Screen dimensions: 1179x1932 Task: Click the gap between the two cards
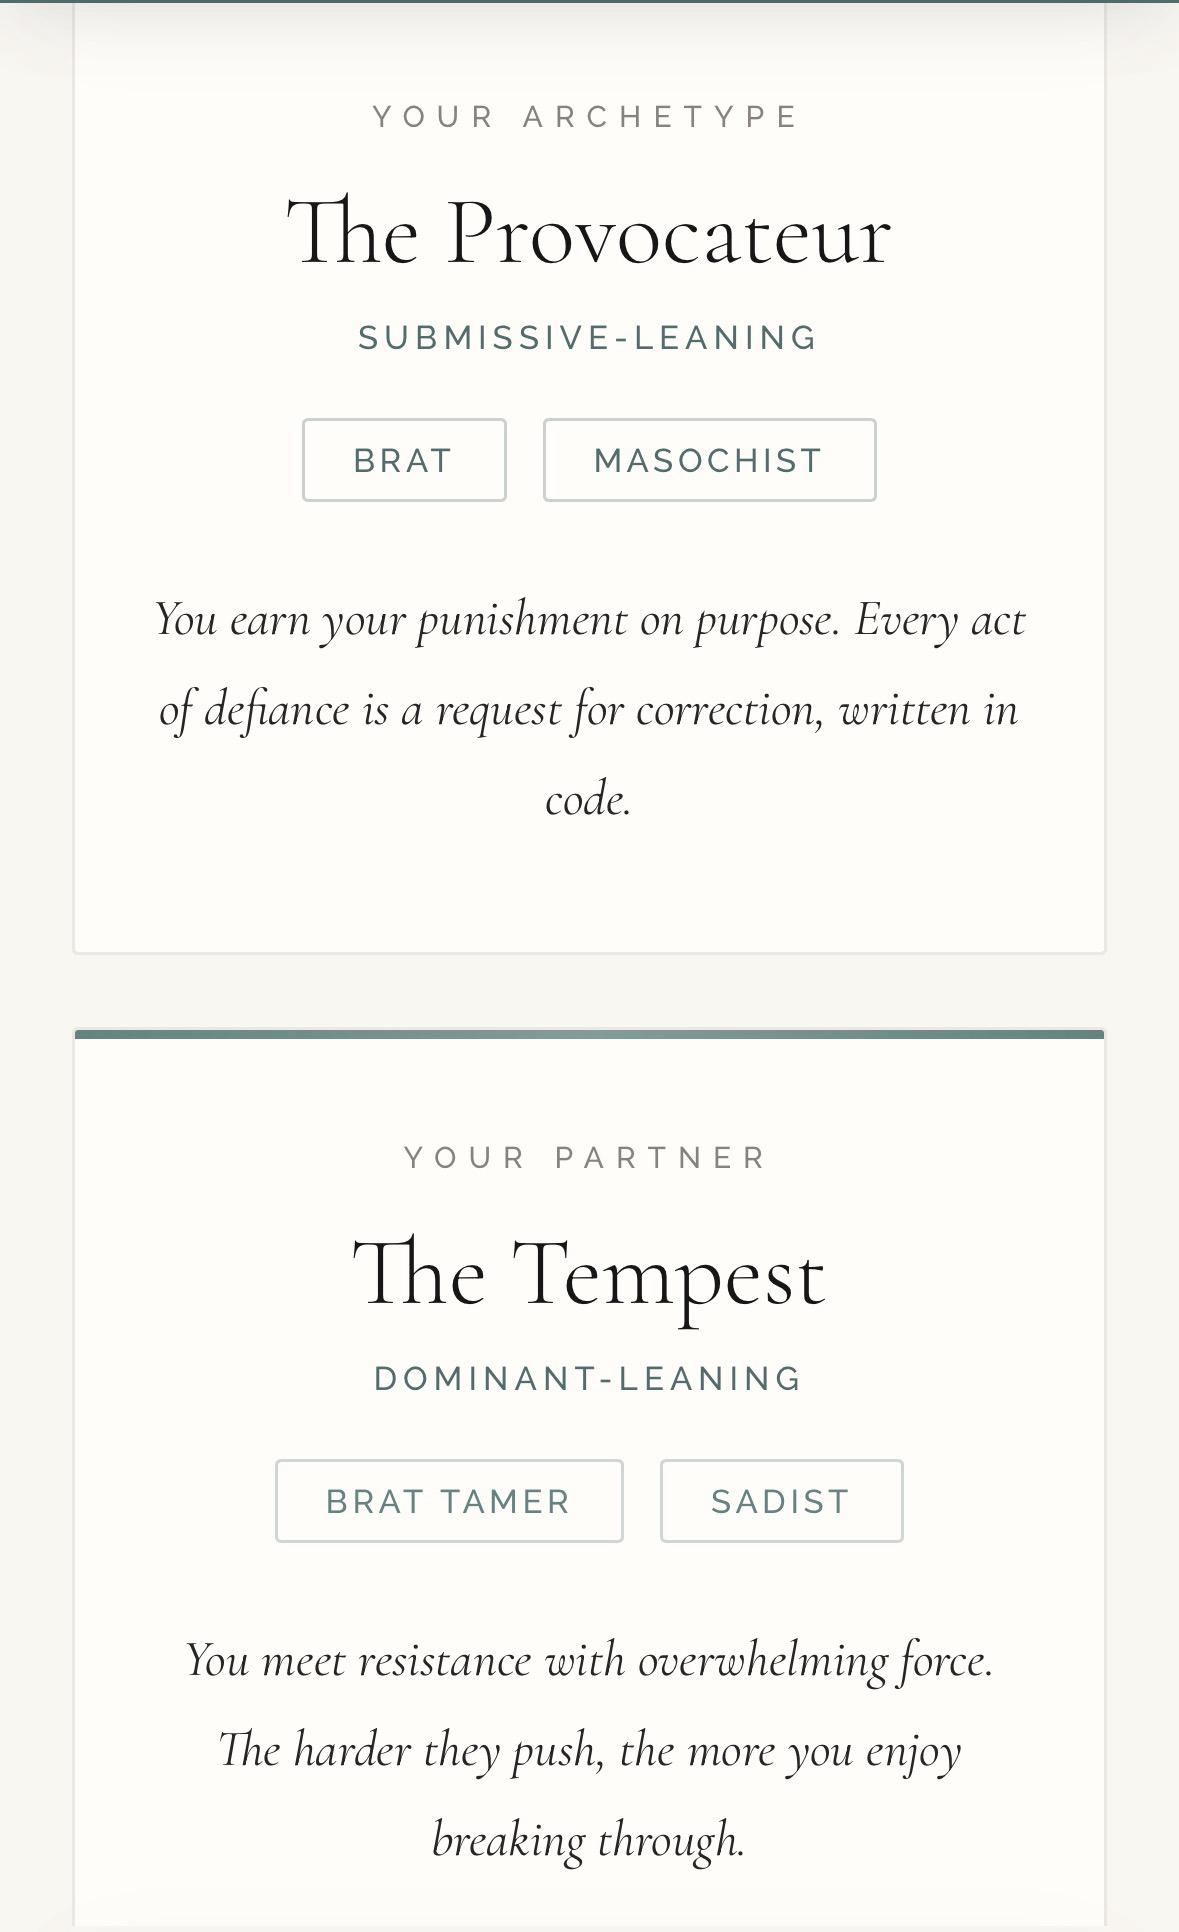pos(589,991)
